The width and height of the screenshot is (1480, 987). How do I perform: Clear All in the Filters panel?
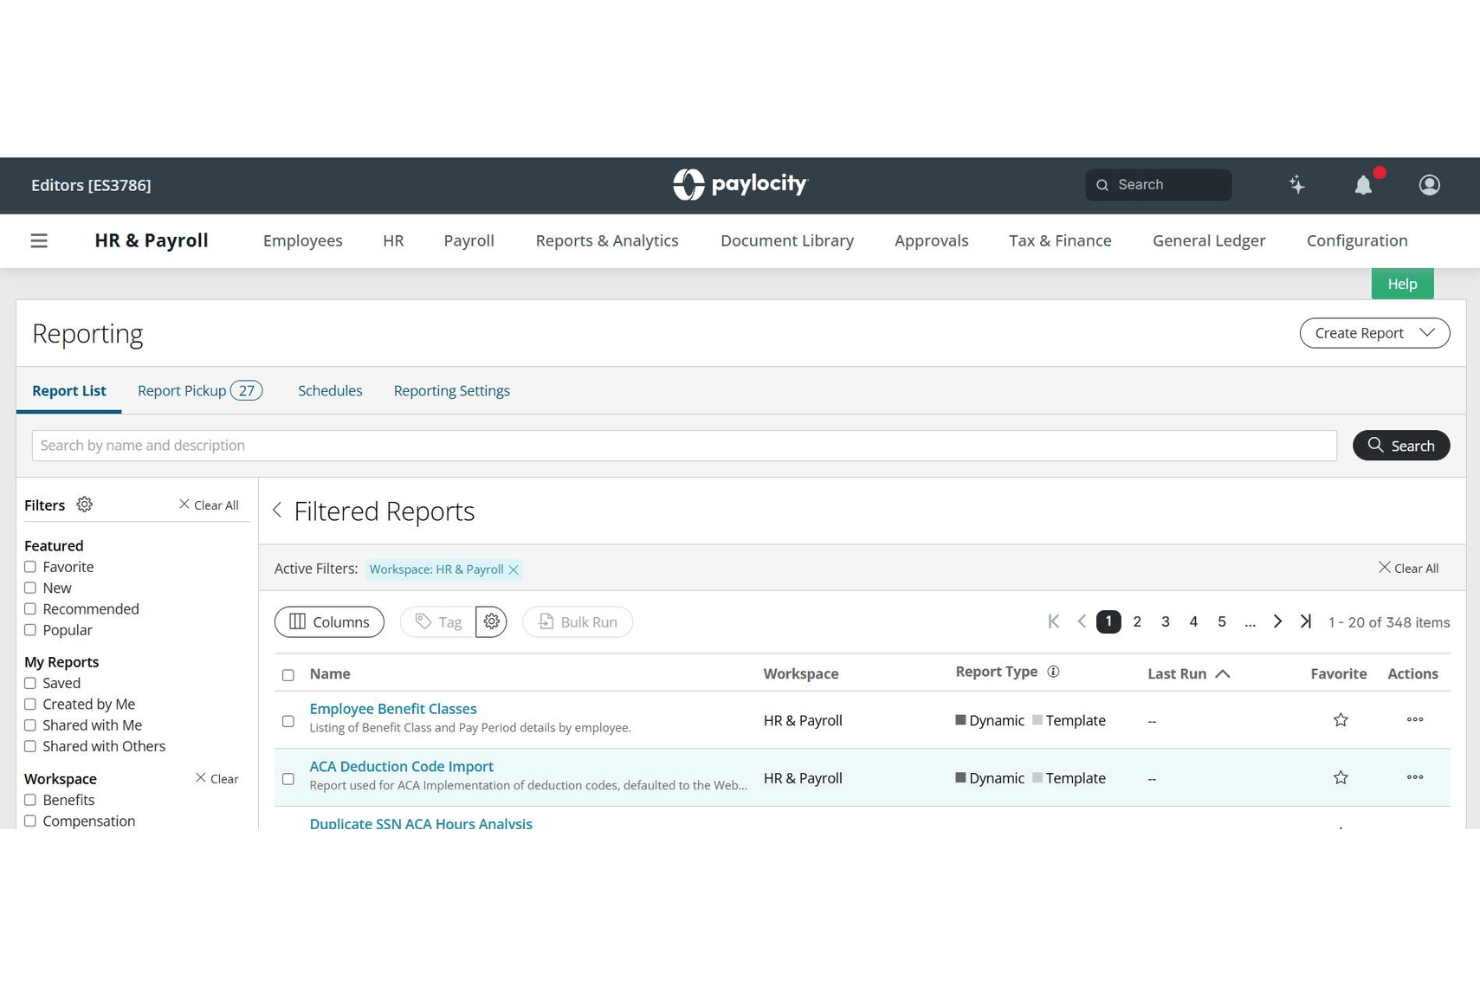(x=208, y=505)
